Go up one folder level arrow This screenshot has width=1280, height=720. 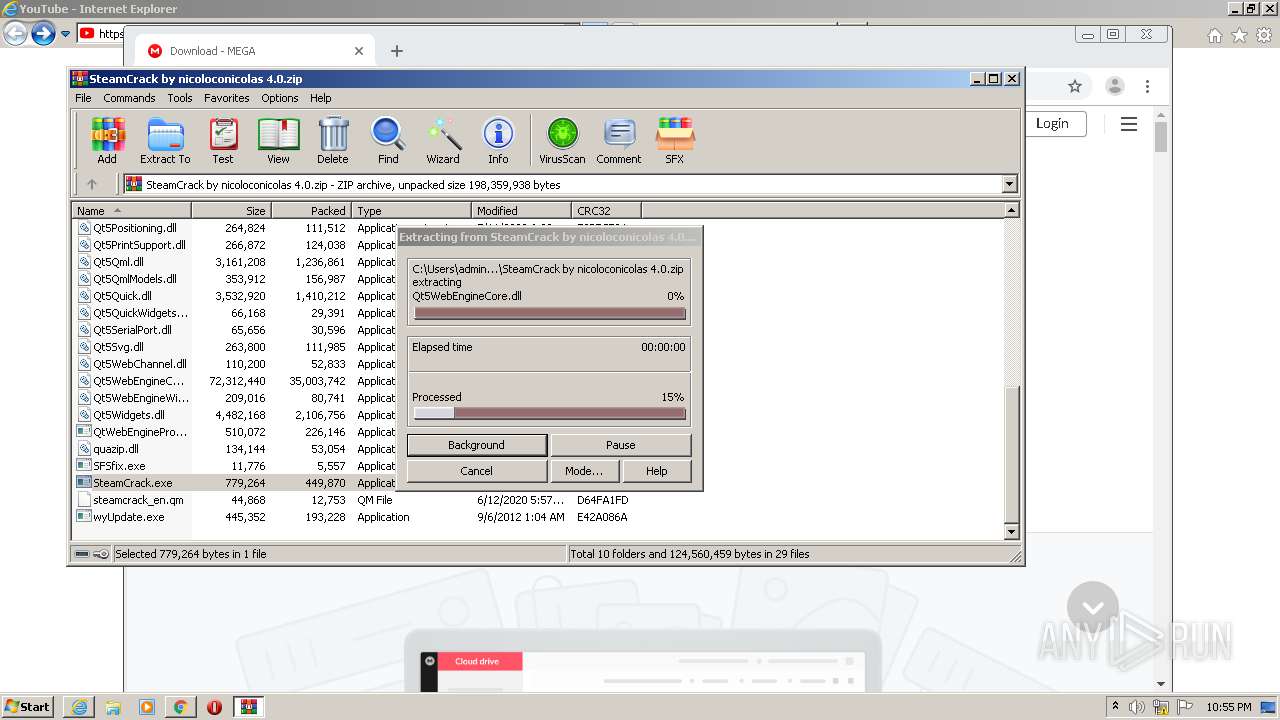(92, 184)
